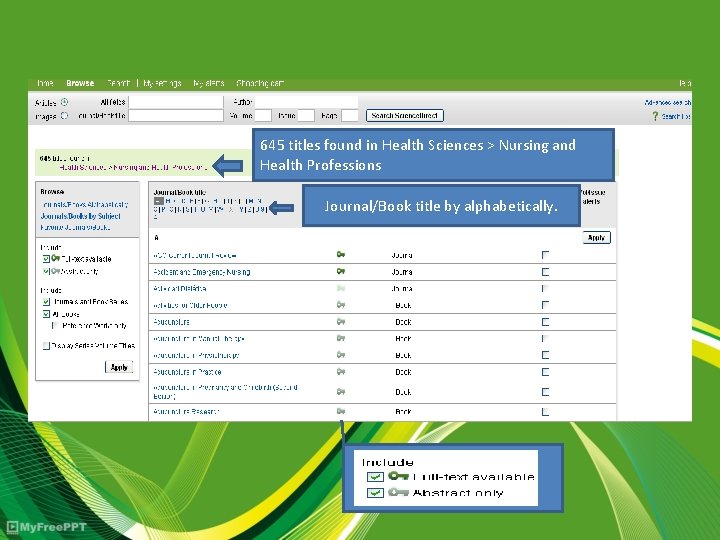The height and width of the screenshot is (540, 720).
Task: Open Acupuncture in Practice book title
Action: (187, 372)
